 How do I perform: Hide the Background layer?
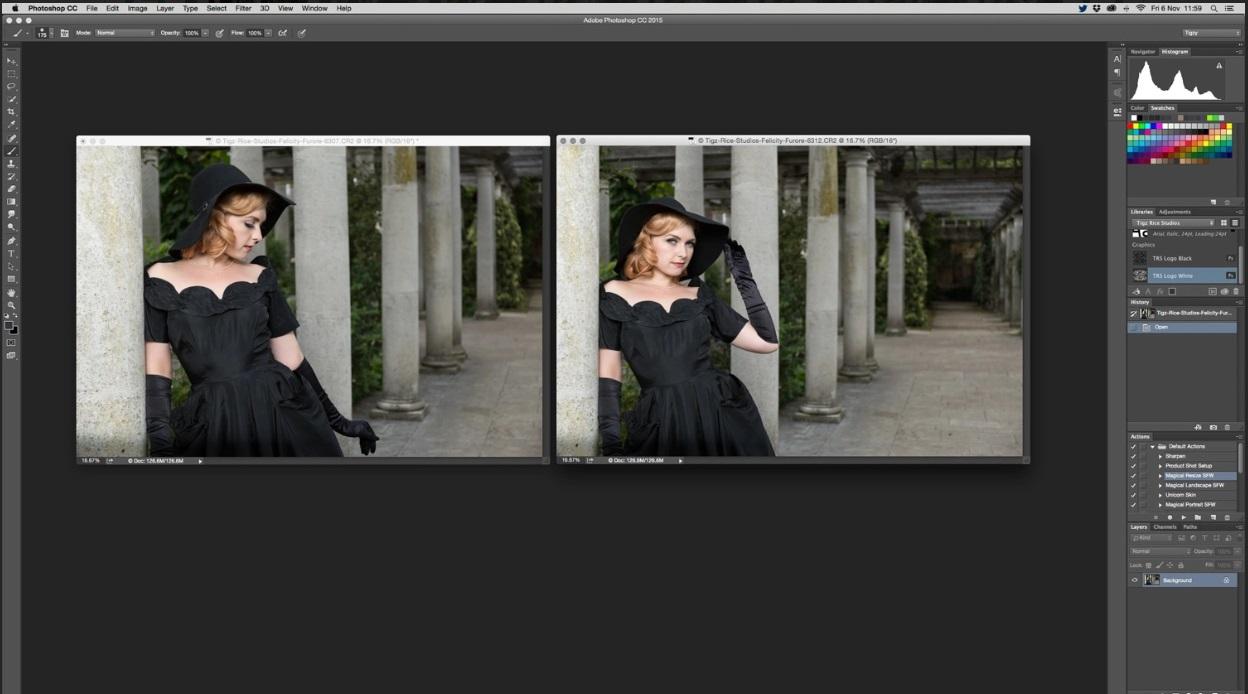(1134, 580)
